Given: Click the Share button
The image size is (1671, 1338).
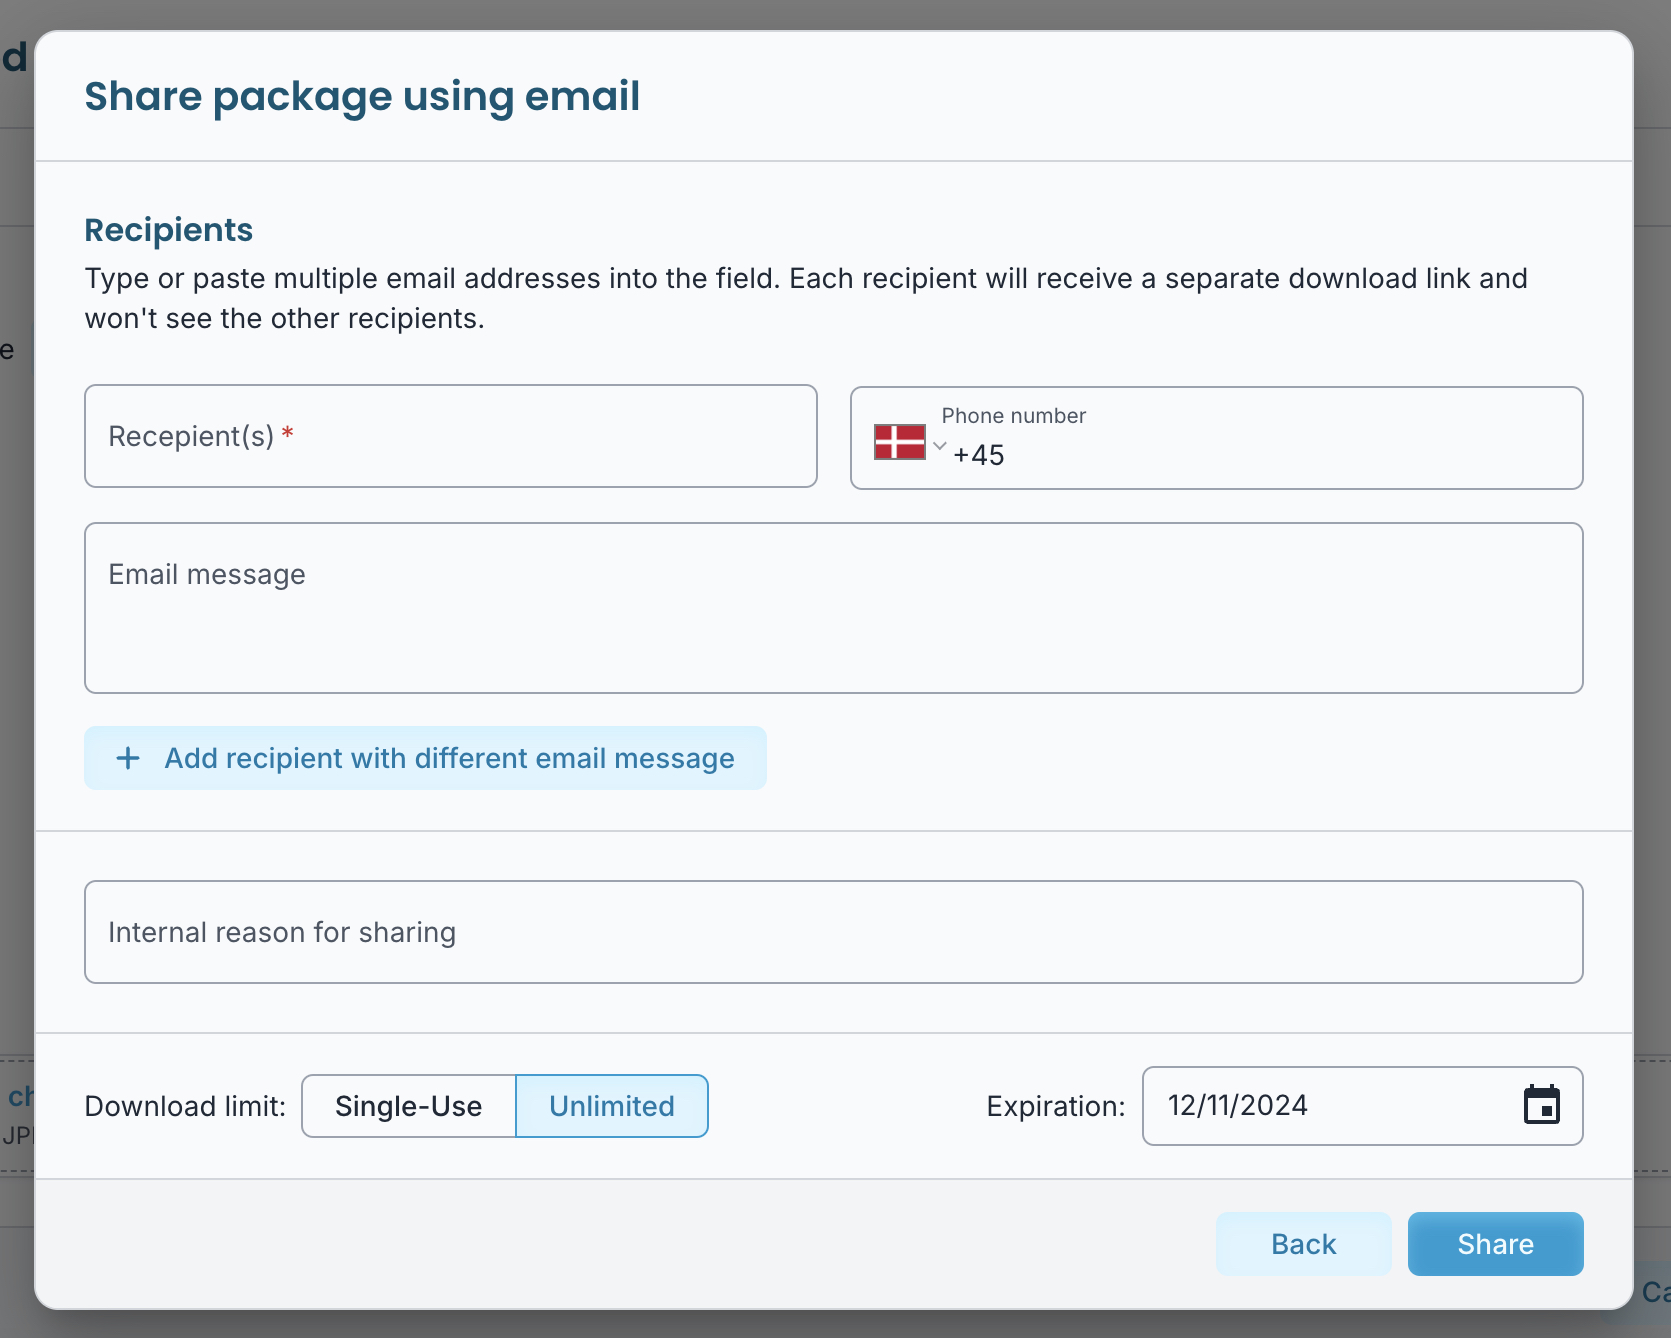Looking at the screenshot, I should (1495, 1244).
